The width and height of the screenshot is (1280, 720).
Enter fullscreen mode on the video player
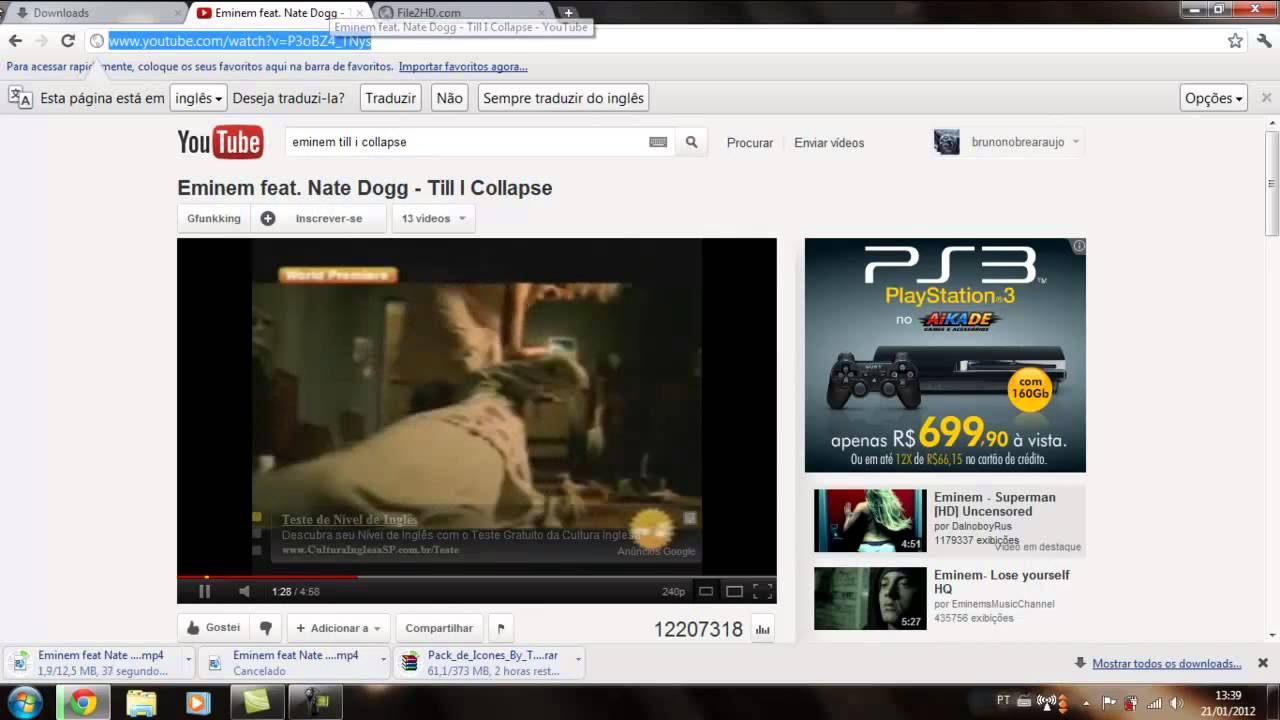(x=762, y=591)
